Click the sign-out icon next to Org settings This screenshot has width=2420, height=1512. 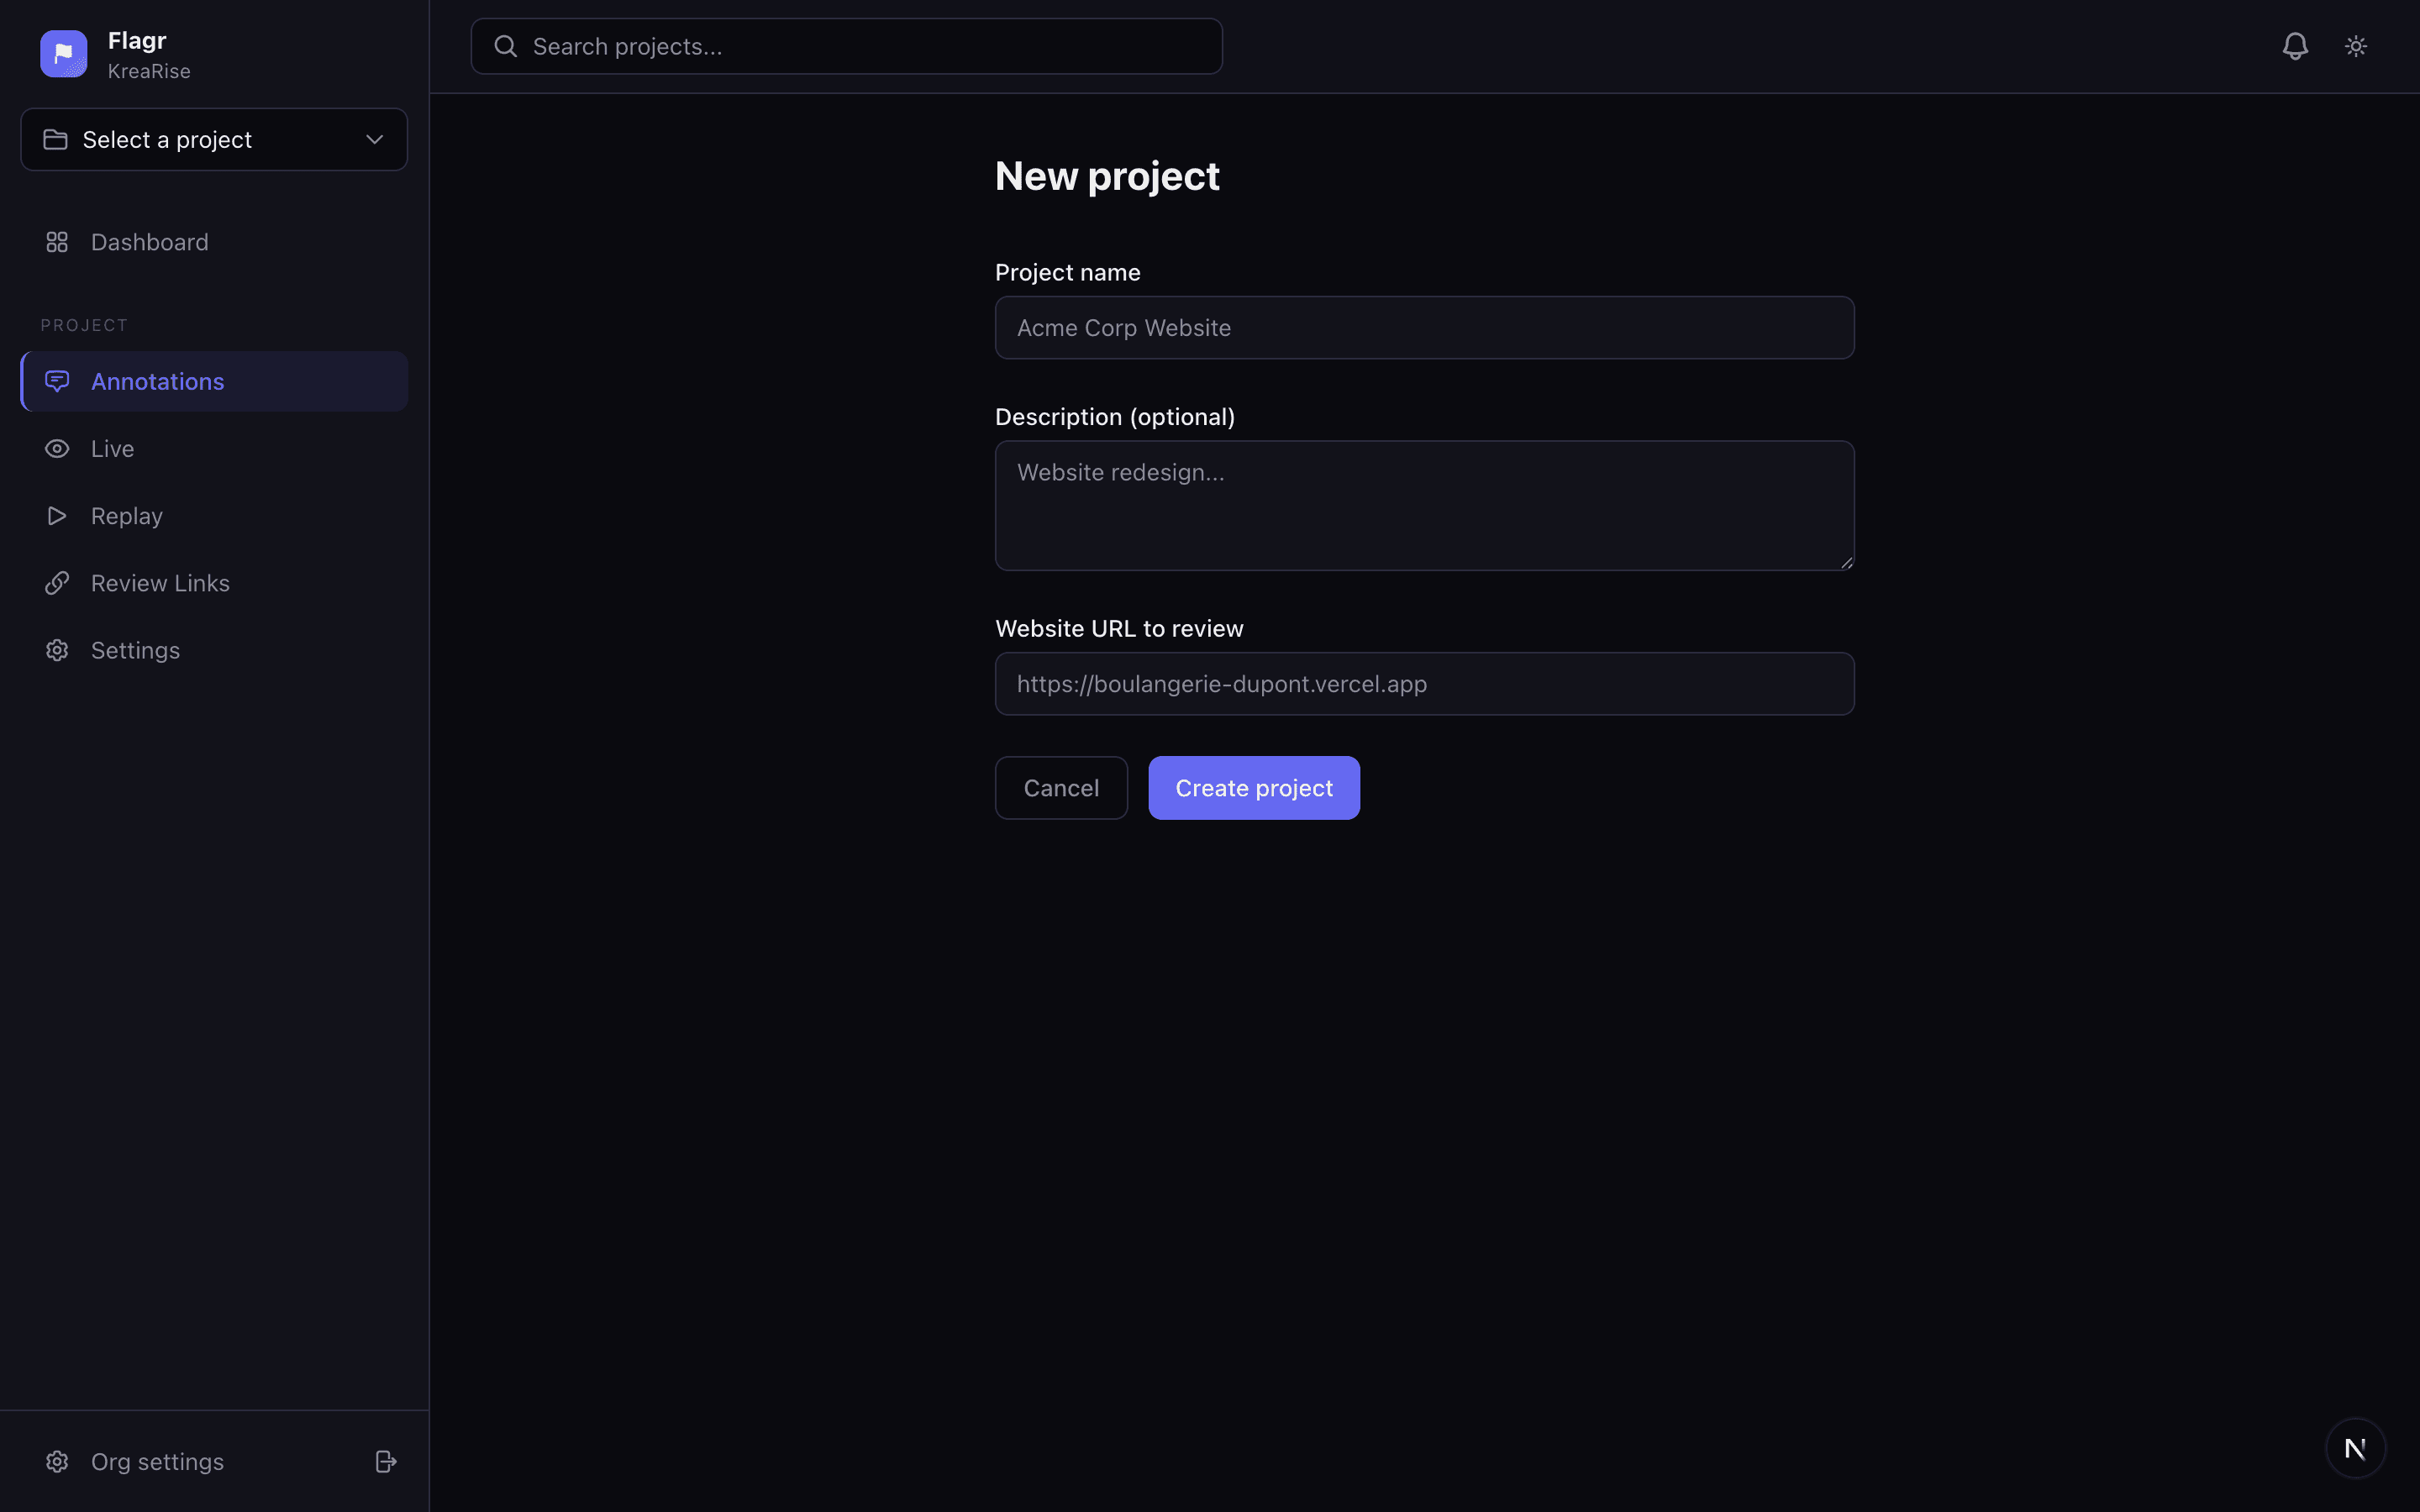385,1461
